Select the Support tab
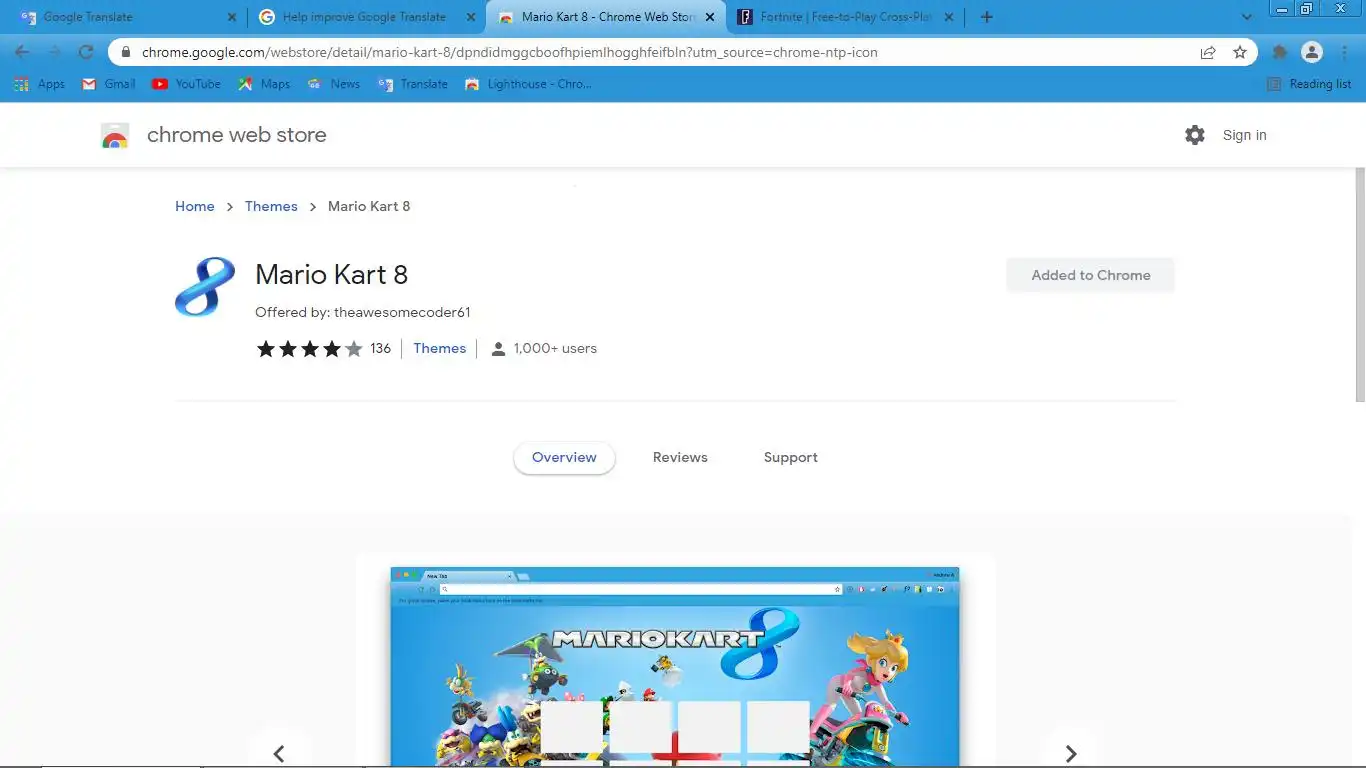The image size is (1366, 768). tap(791, 457)
